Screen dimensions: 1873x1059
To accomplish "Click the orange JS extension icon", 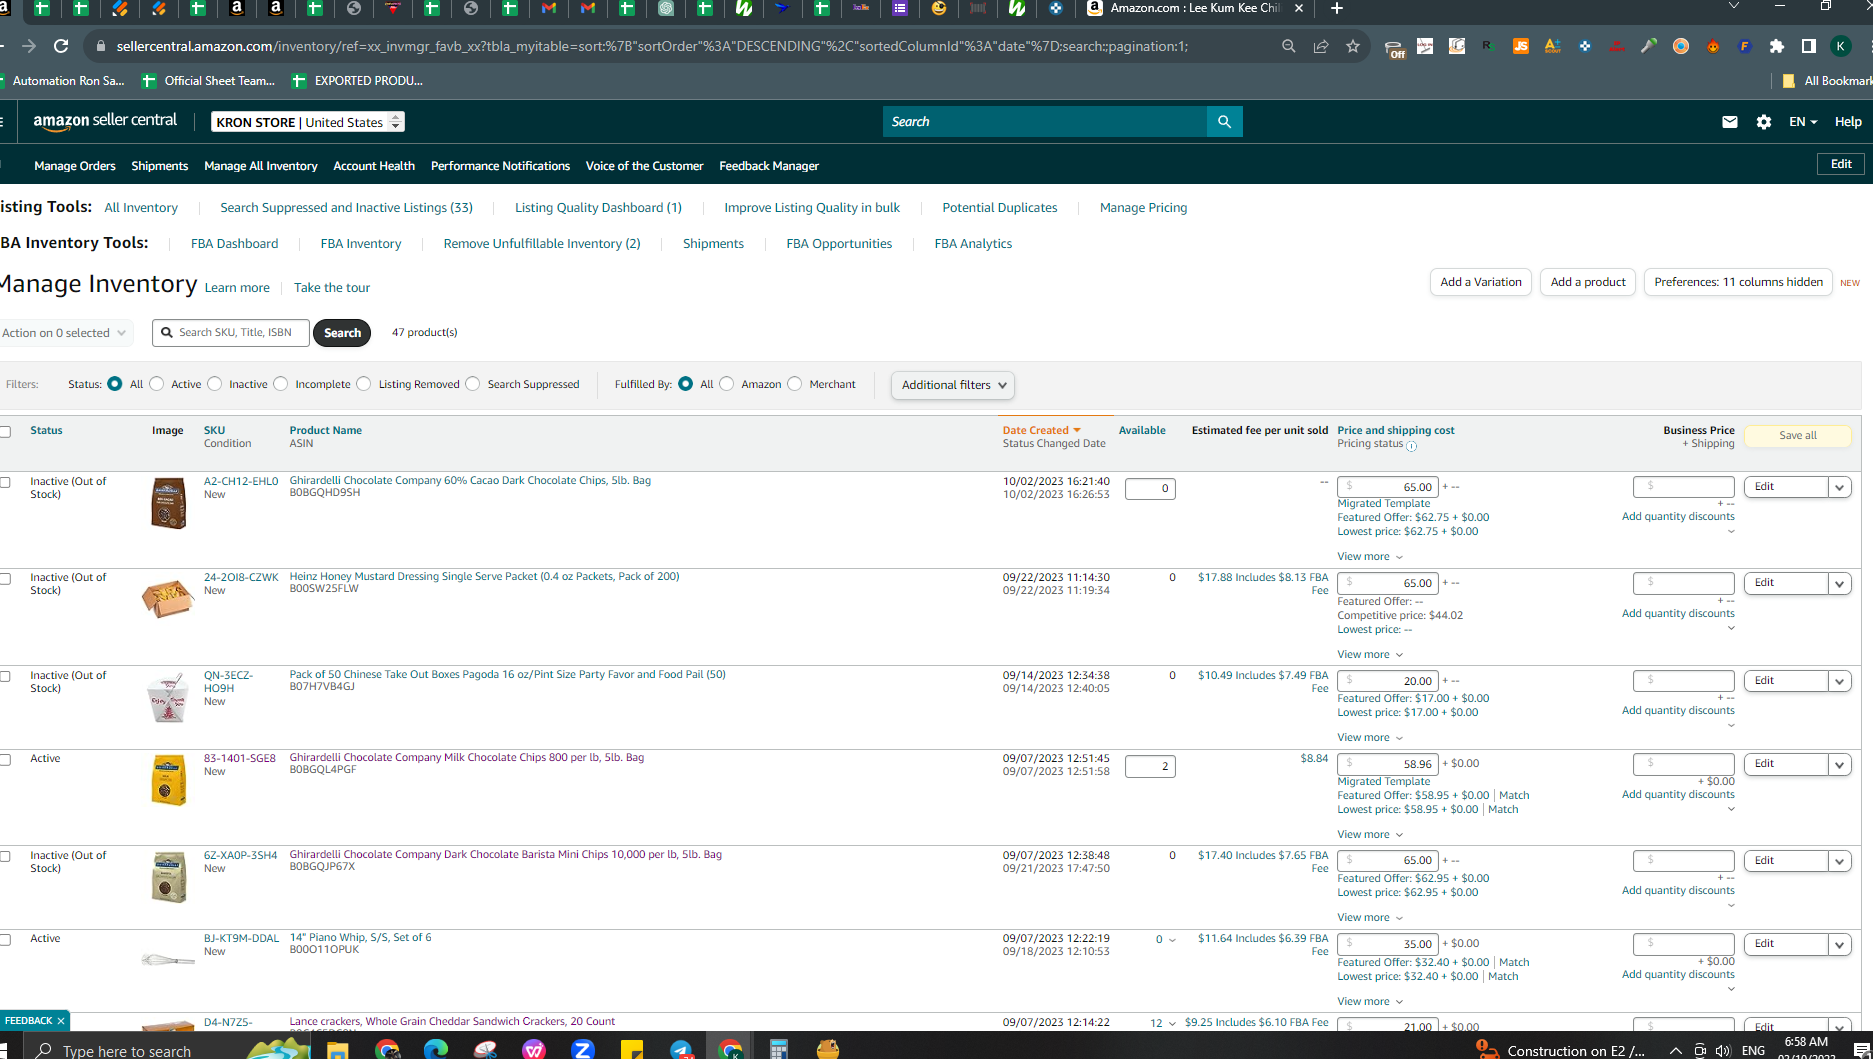I will click(x=1521, y=46).
